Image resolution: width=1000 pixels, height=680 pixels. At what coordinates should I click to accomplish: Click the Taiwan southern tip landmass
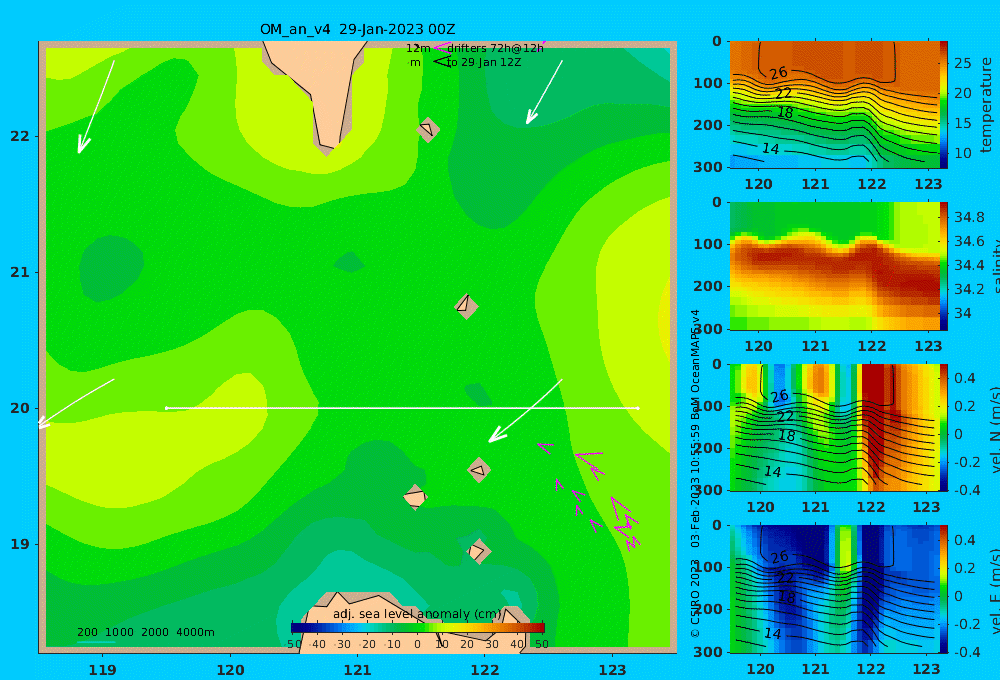[319, 89]
